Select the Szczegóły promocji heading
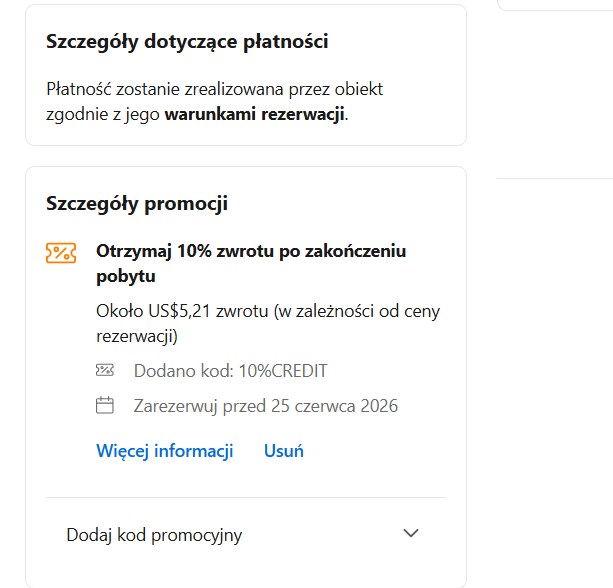Viewport: 613px width, 588px height. [137, 204]
